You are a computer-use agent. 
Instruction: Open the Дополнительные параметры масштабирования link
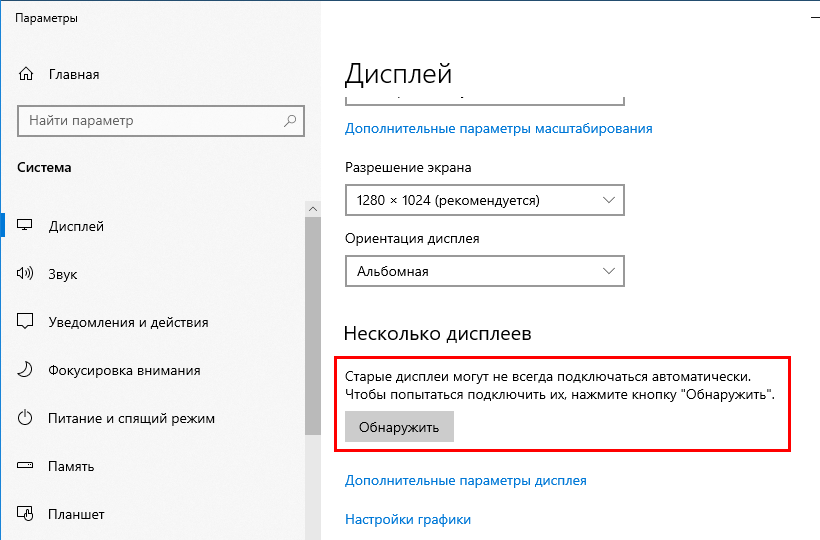click(x=498, y=128)
